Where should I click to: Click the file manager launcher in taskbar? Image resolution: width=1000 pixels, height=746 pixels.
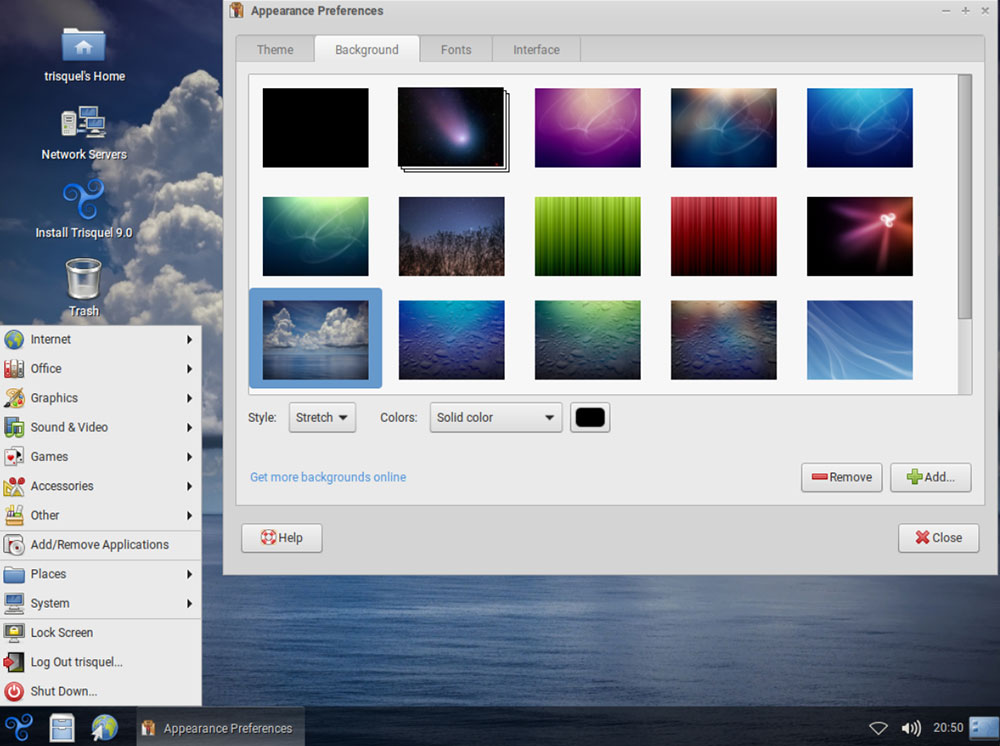62,727
